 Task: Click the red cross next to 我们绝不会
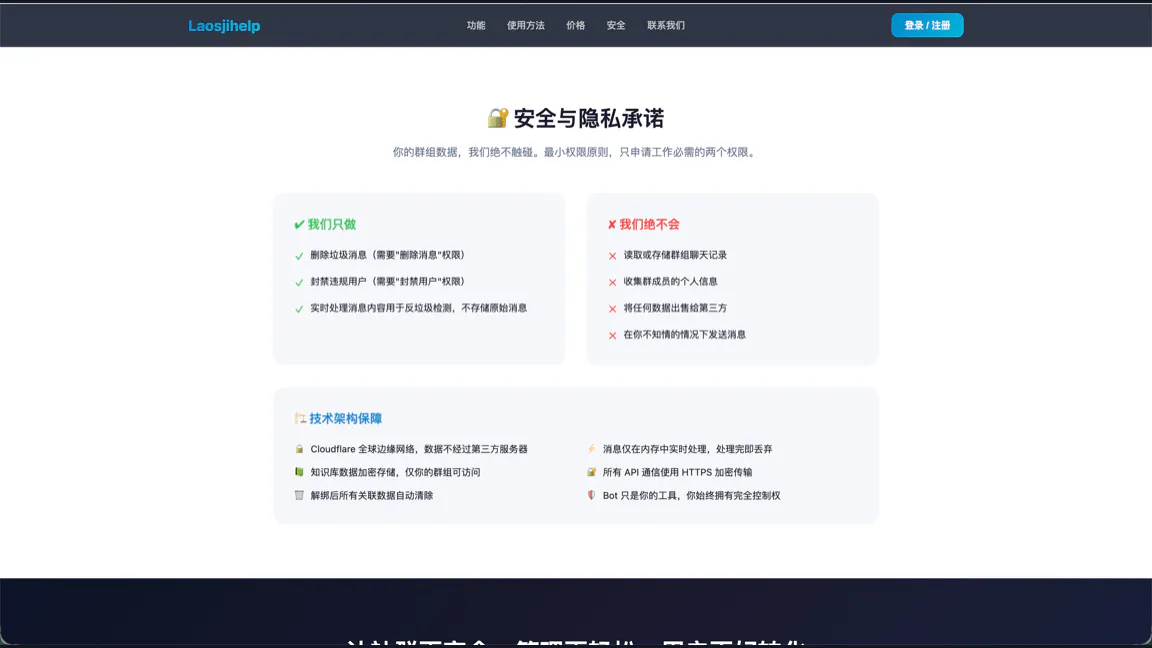click(x=612, y=225)
